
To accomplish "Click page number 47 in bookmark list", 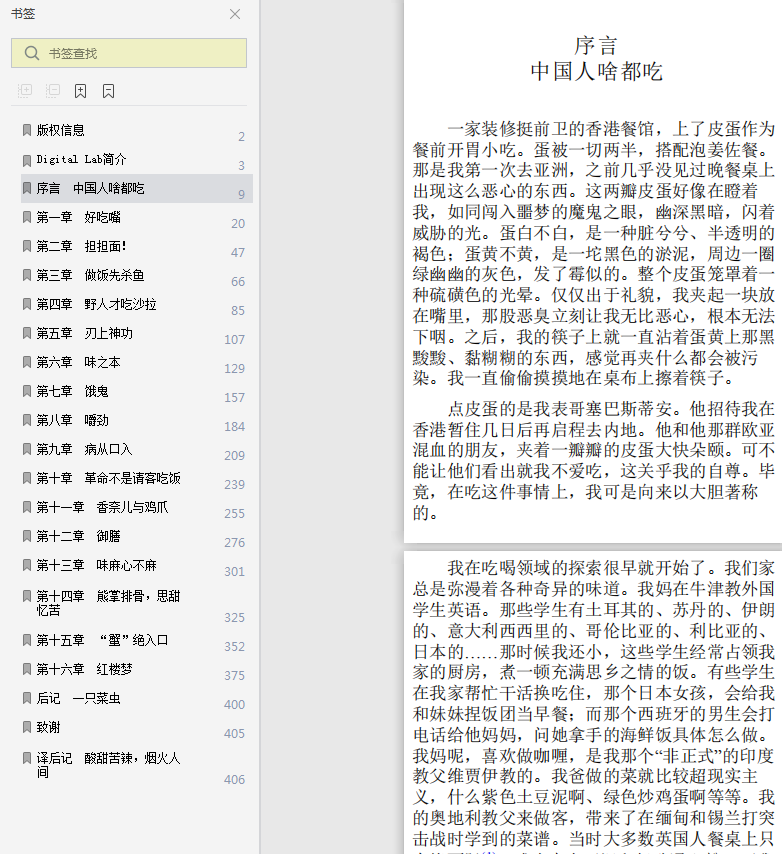I will point(238,253).
